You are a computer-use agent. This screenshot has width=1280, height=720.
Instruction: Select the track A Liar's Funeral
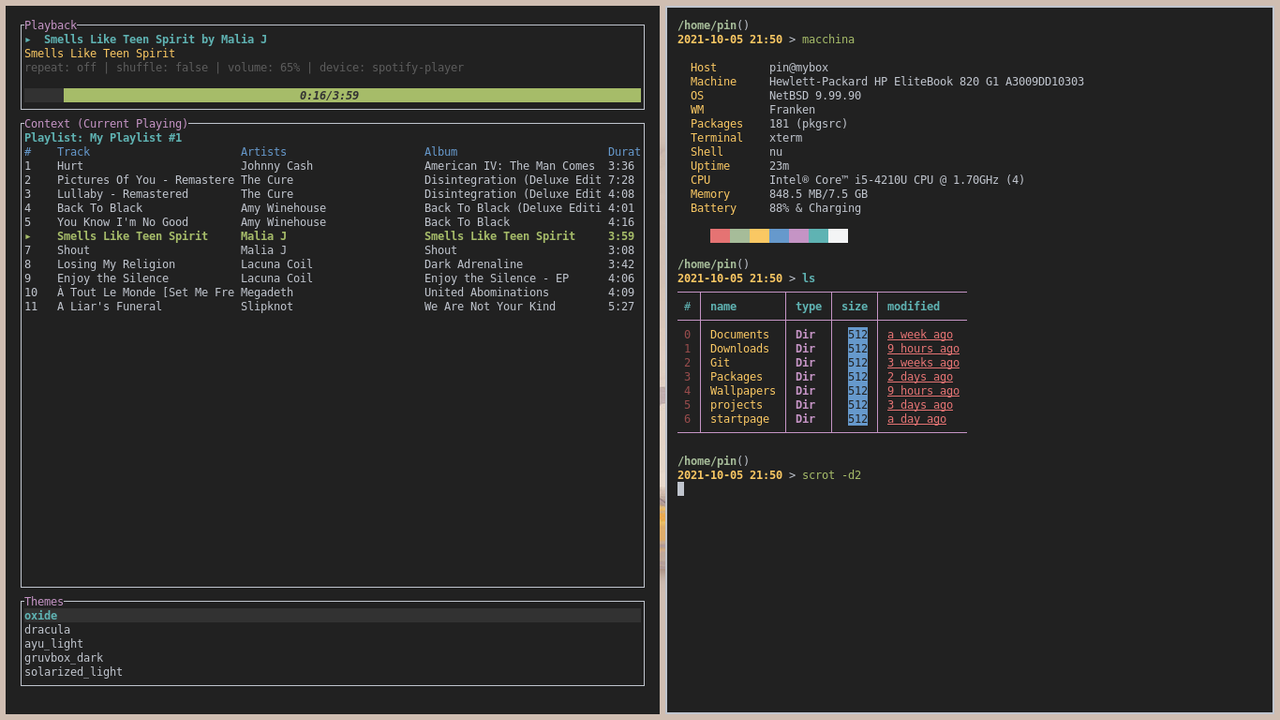coord(332,306)
